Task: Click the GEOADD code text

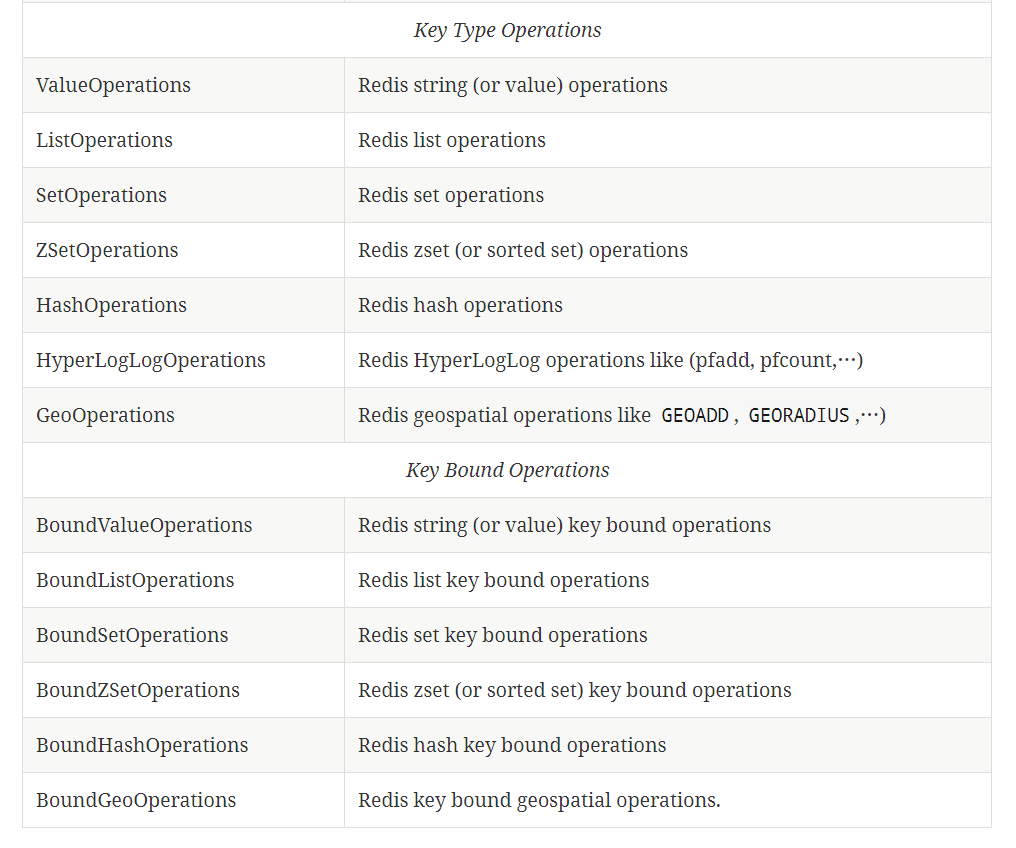Action: 695,415
